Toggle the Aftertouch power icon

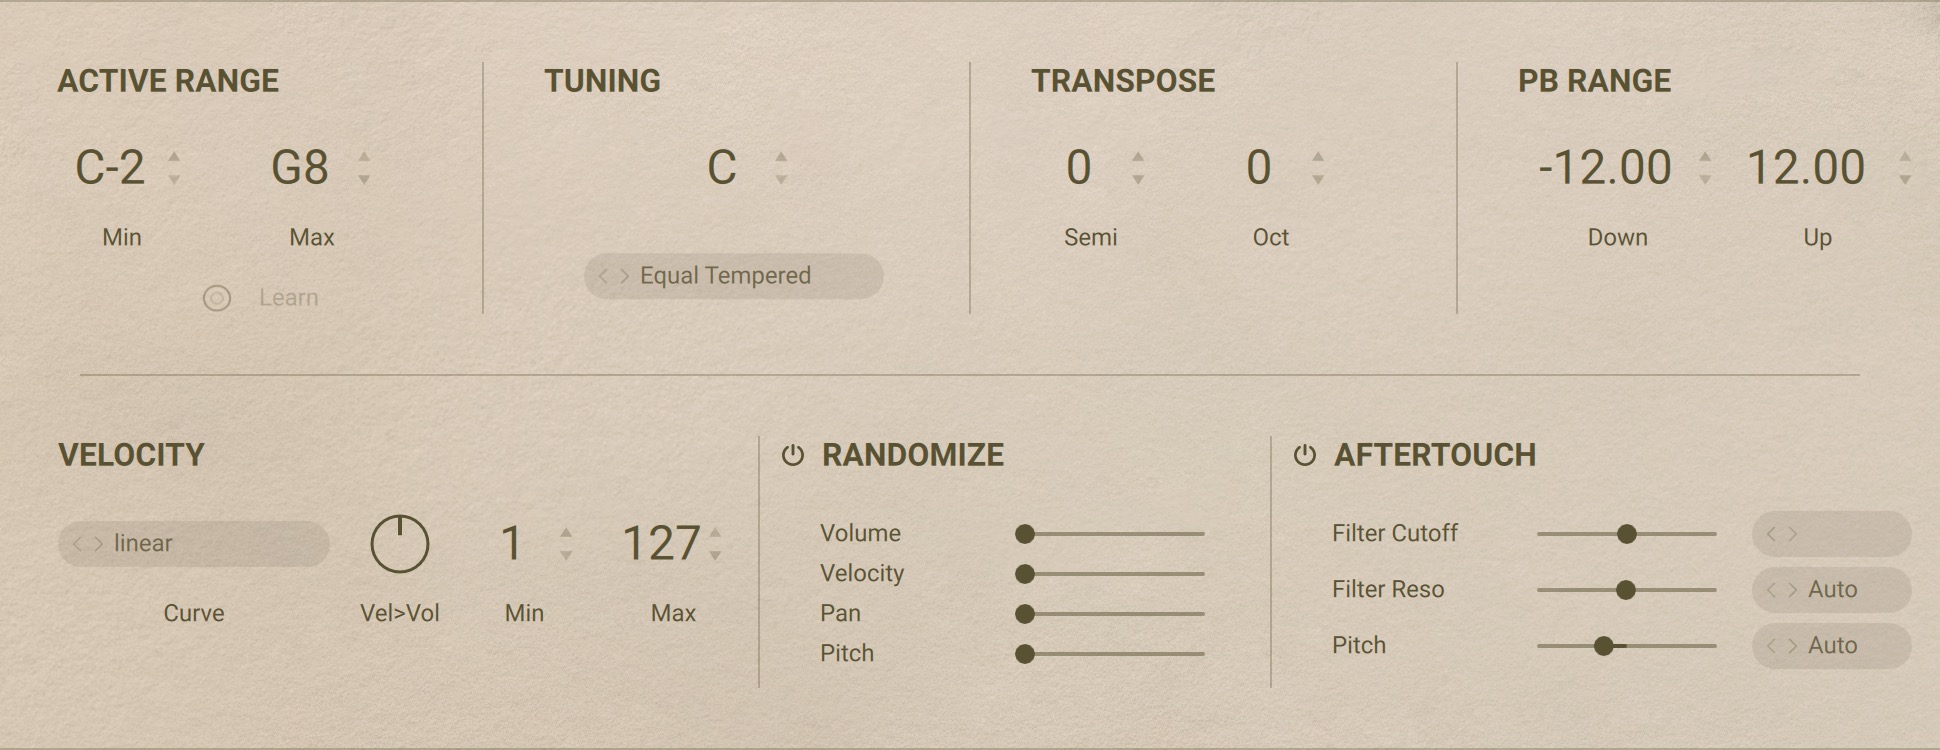click(x=1305, y=455)
